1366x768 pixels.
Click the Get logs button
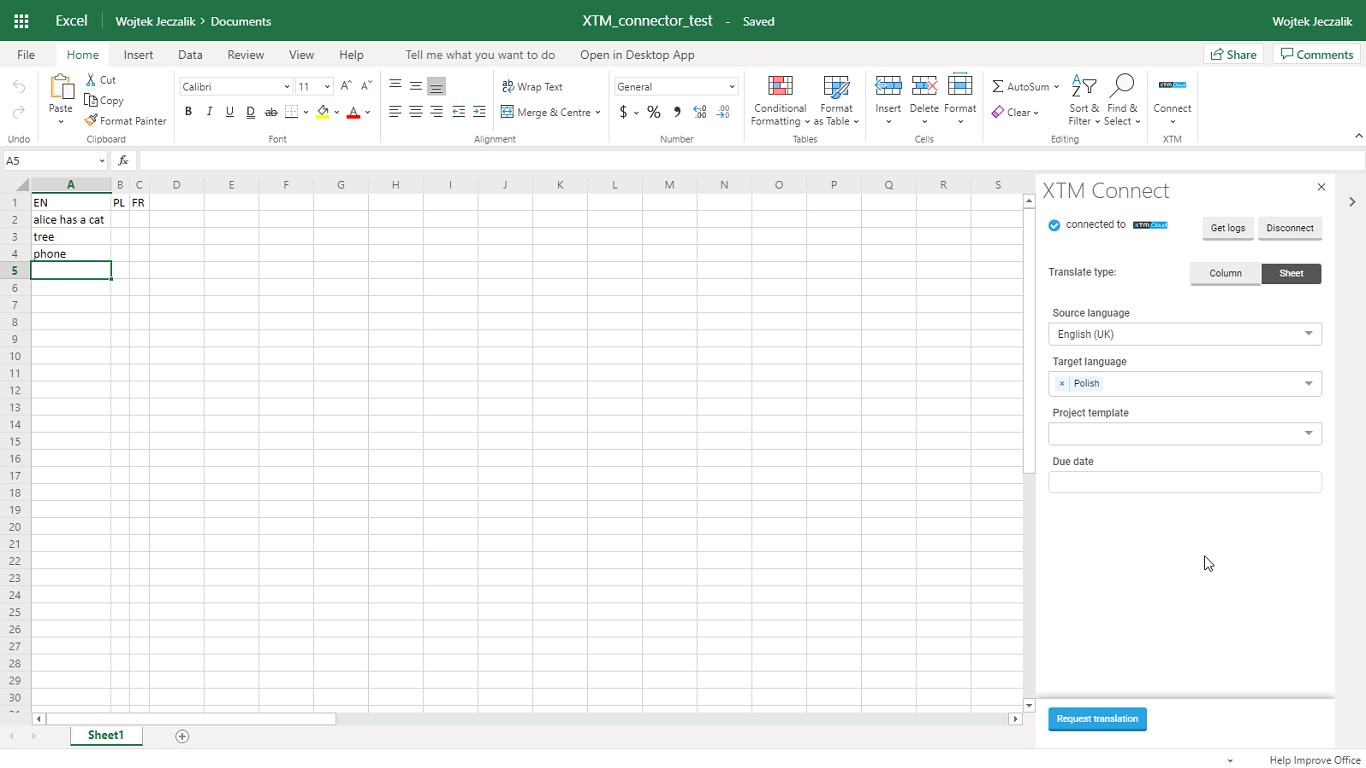coord(1228,228)
